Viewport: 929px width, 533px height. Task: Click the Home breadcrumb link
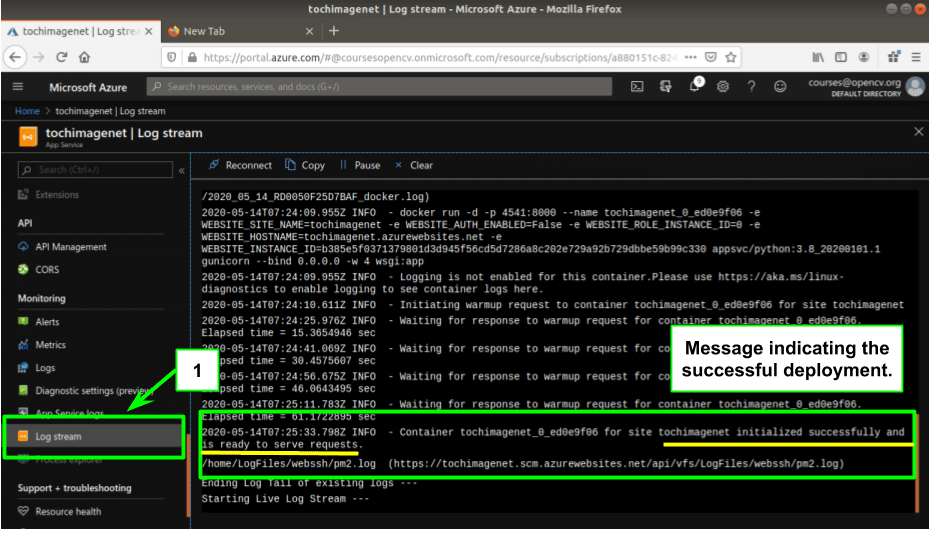click(x=27, y=111)
